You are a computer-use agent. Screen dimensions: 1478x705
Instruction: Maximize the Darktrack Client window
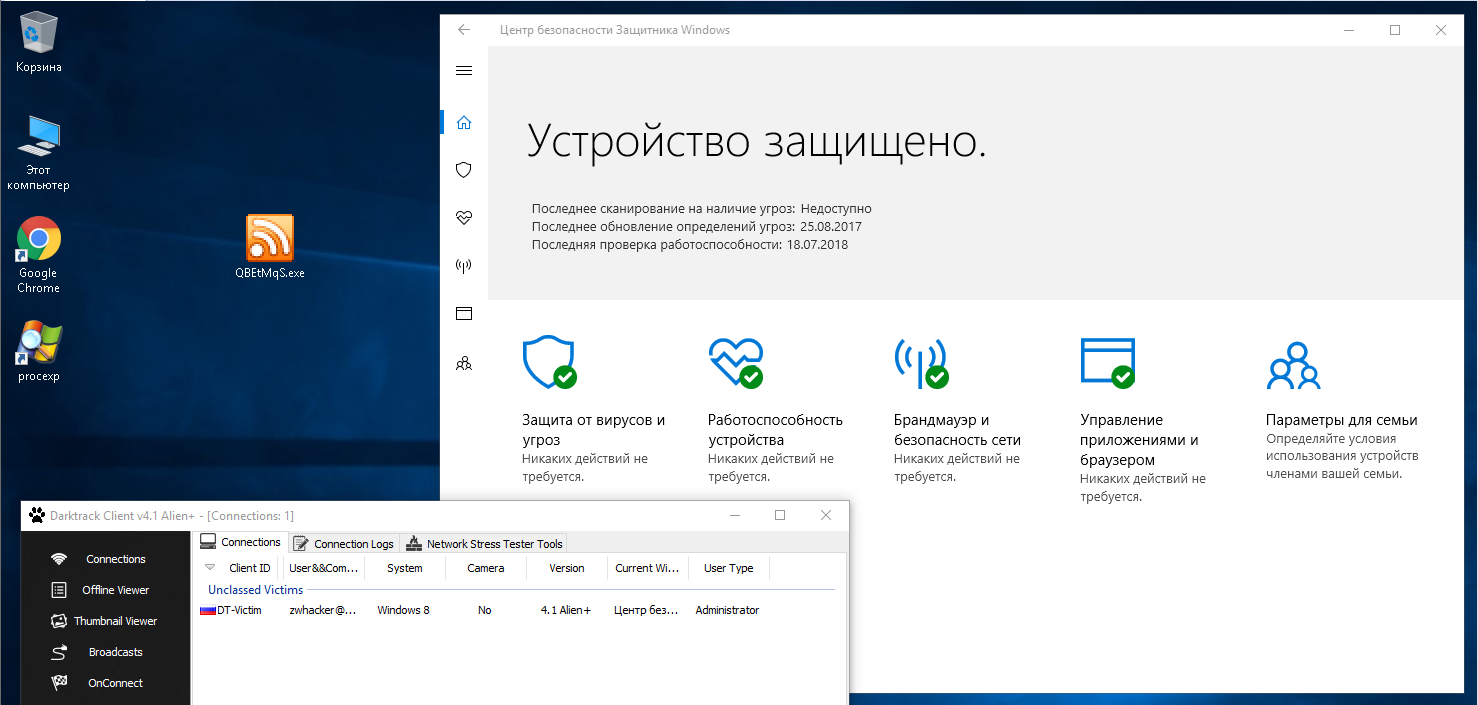tap(780, 516)
